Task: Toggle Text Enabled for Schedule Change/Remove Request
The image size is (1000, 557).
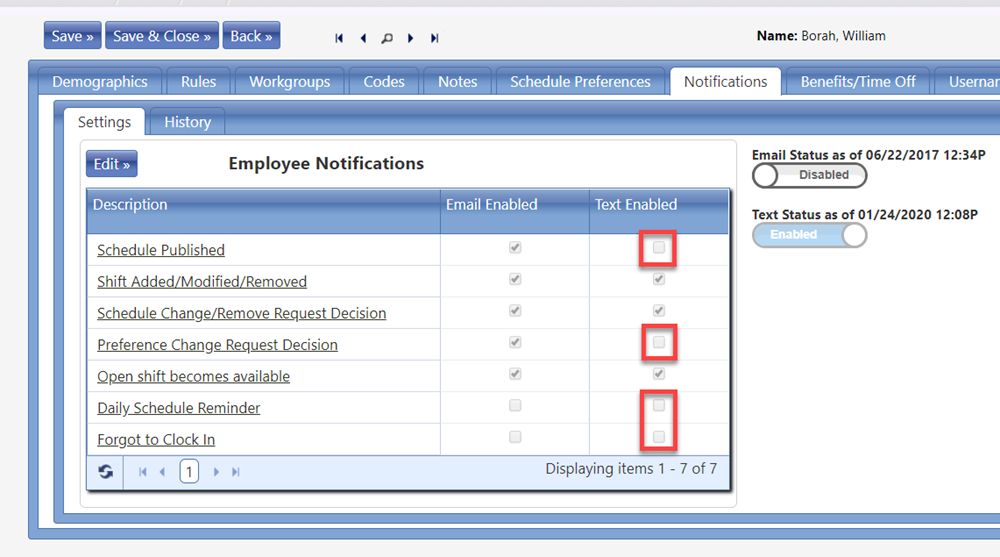Action: tap(659, 311)
